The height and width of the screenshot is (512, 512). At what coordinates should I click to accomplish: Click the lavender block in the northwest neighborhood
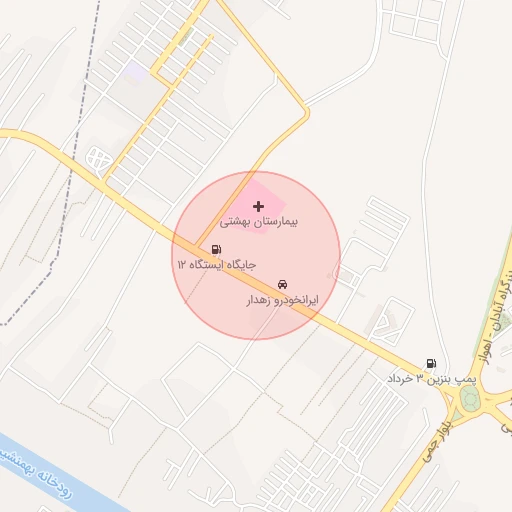[x=135, y=72]
